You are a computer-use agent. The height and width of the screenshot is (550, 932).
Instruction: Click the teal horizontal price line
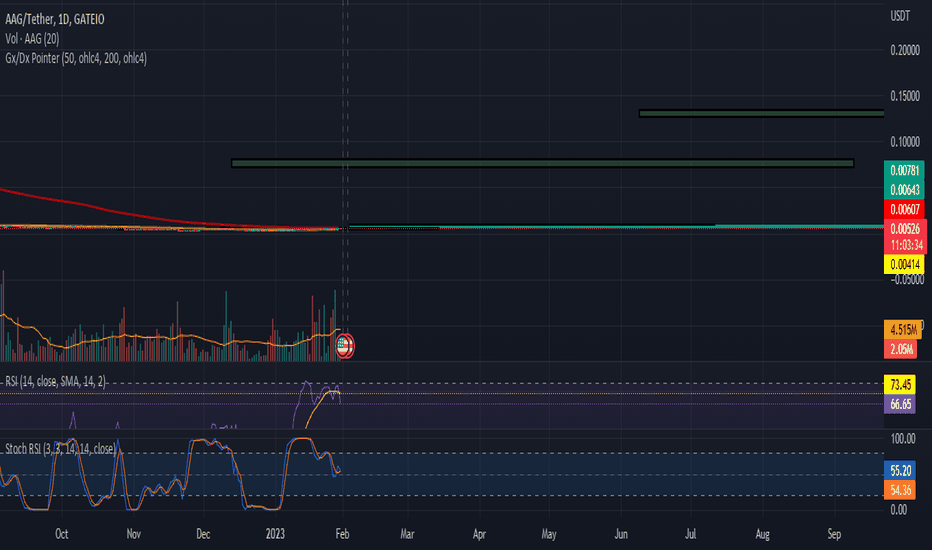click(x=616, y=227)
